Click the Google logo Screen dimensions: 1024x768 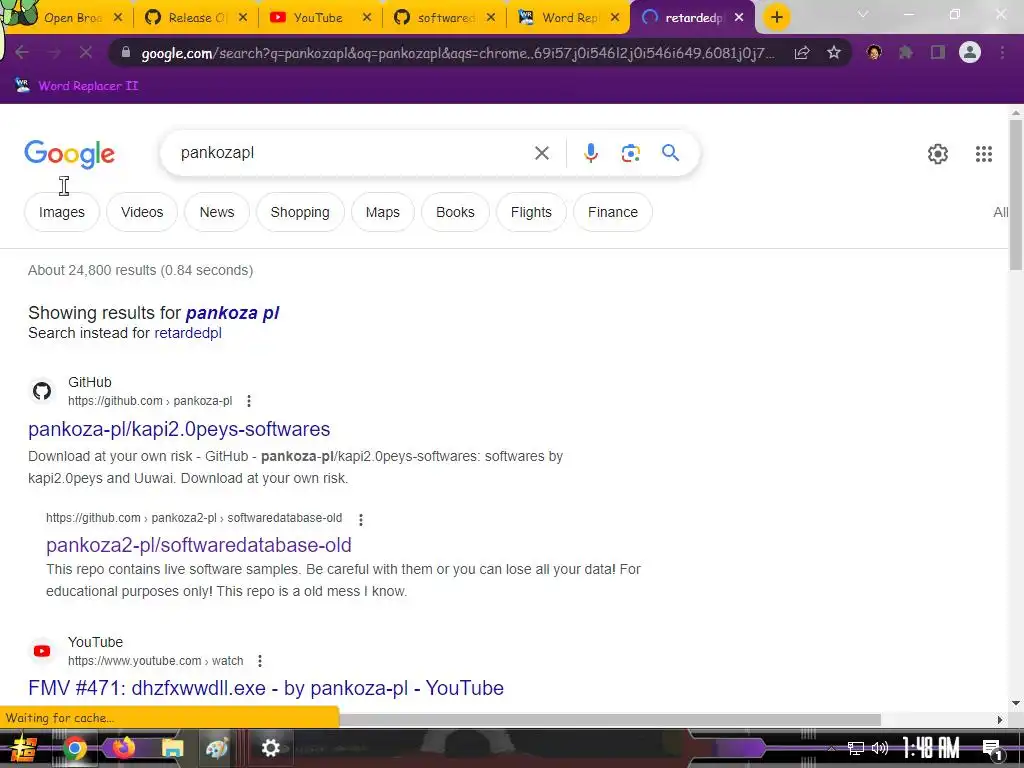[x=69, y=154]
